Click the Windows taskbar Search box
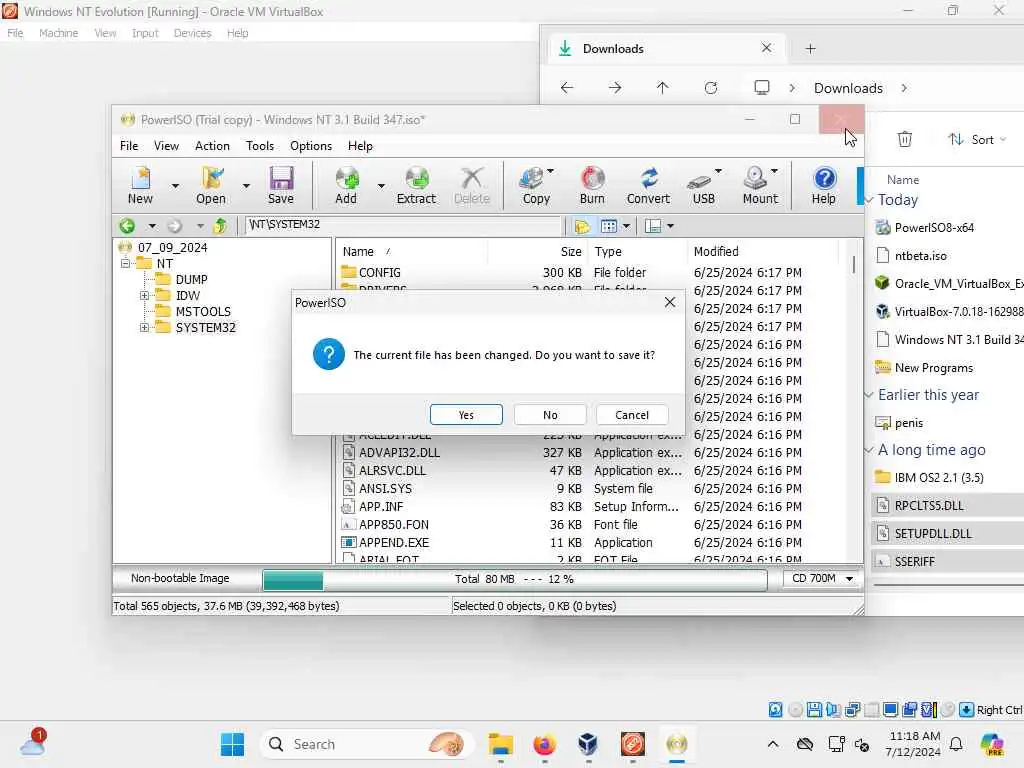 tap(365, 744)
